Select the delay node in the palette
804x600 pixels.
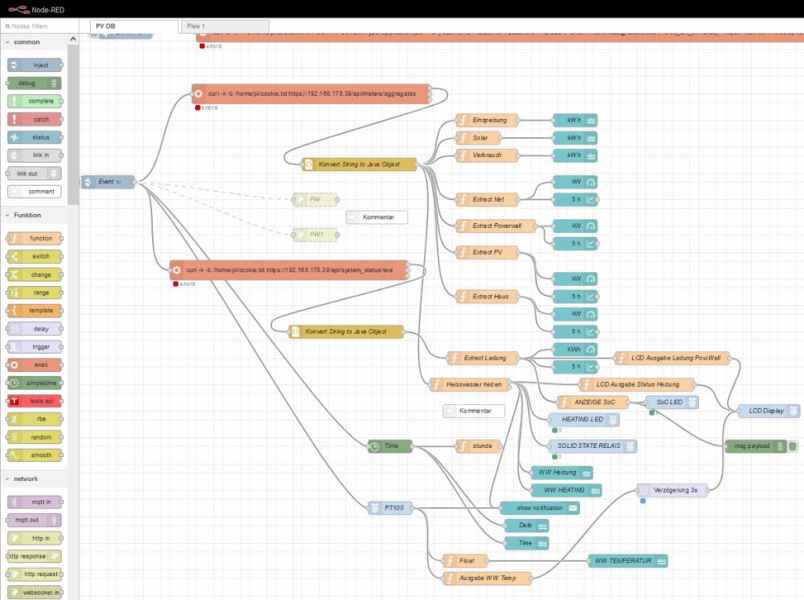click(34, 329)
